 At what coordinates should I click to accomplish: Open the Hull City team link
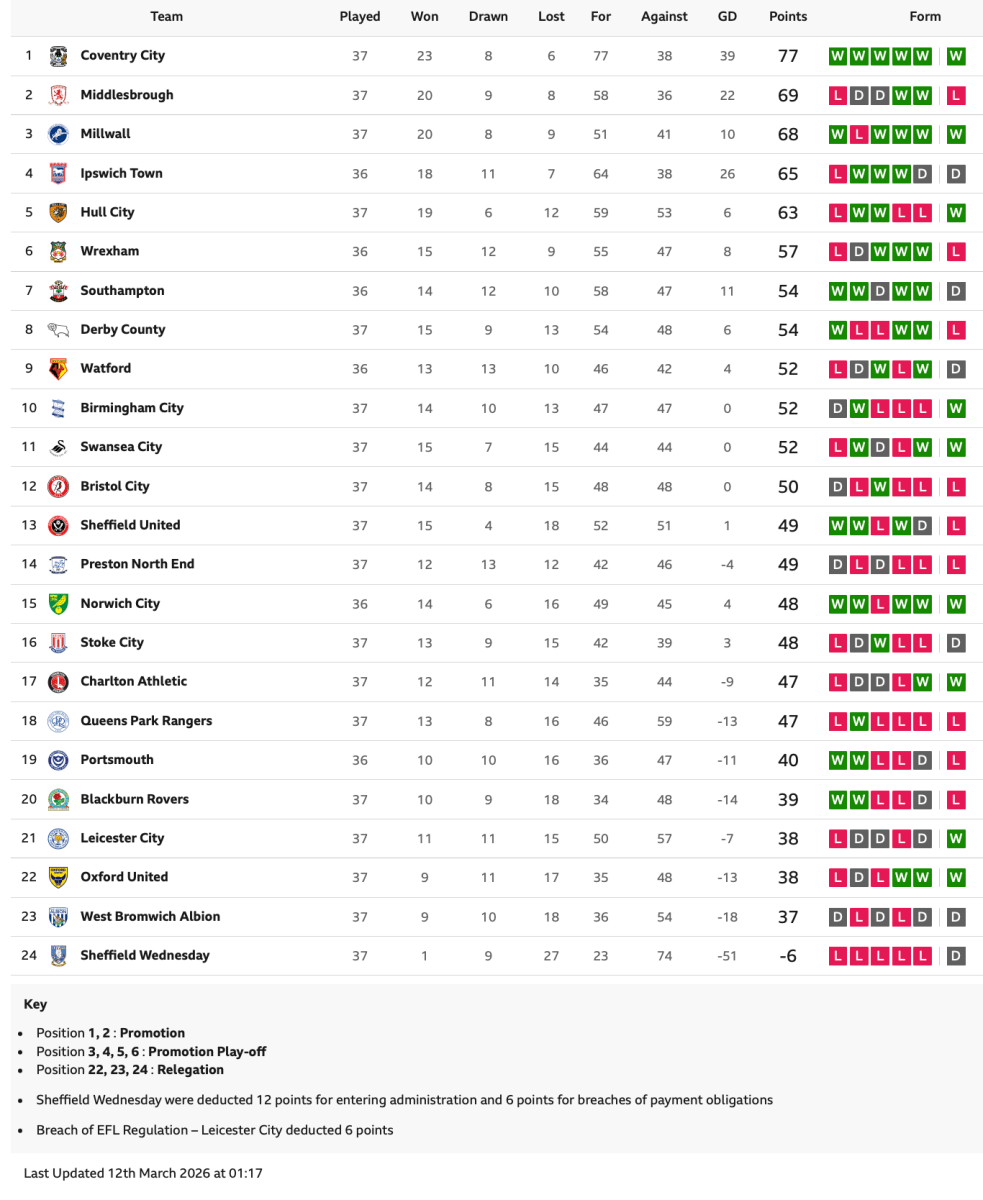click(107, 212)
